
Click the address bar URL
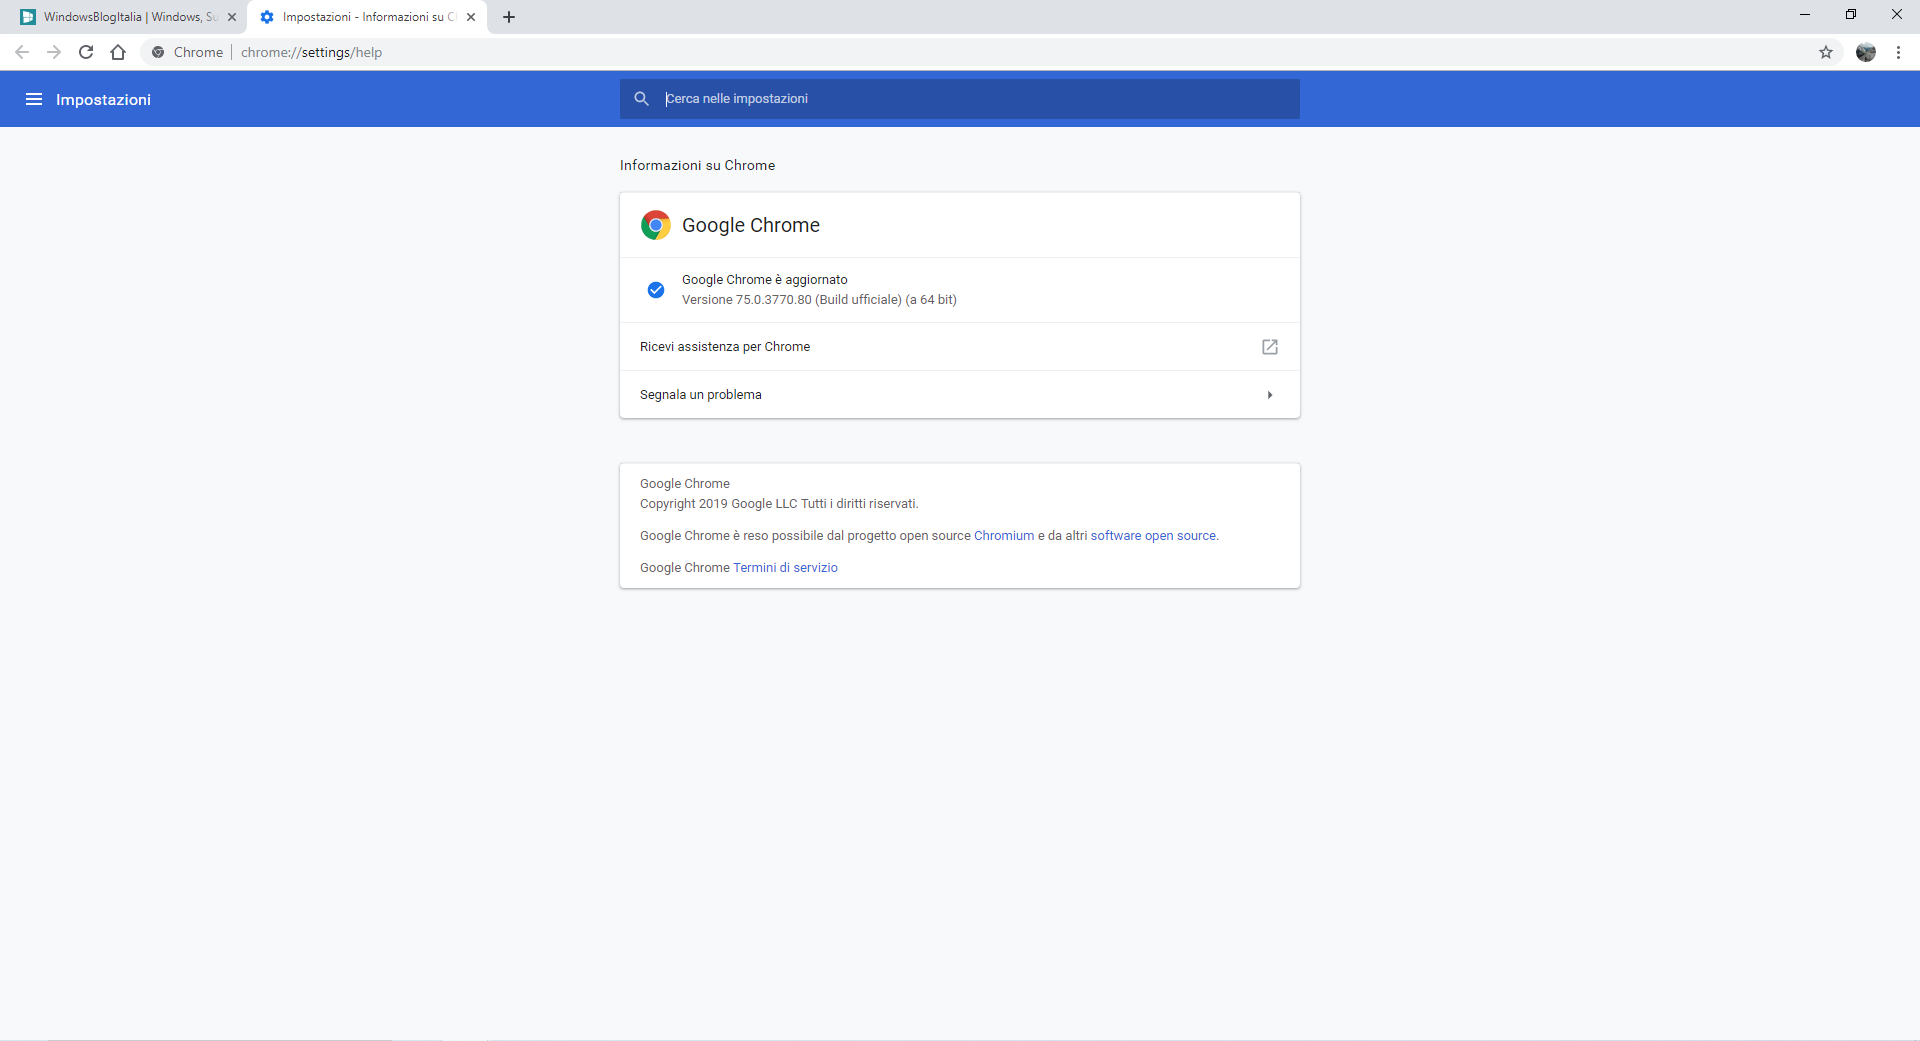tap(311, 52)
